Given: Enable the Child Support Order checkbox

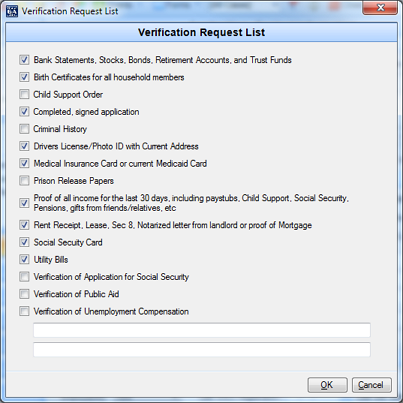Looking at the screenshot, I should click(x=24, y=94).
